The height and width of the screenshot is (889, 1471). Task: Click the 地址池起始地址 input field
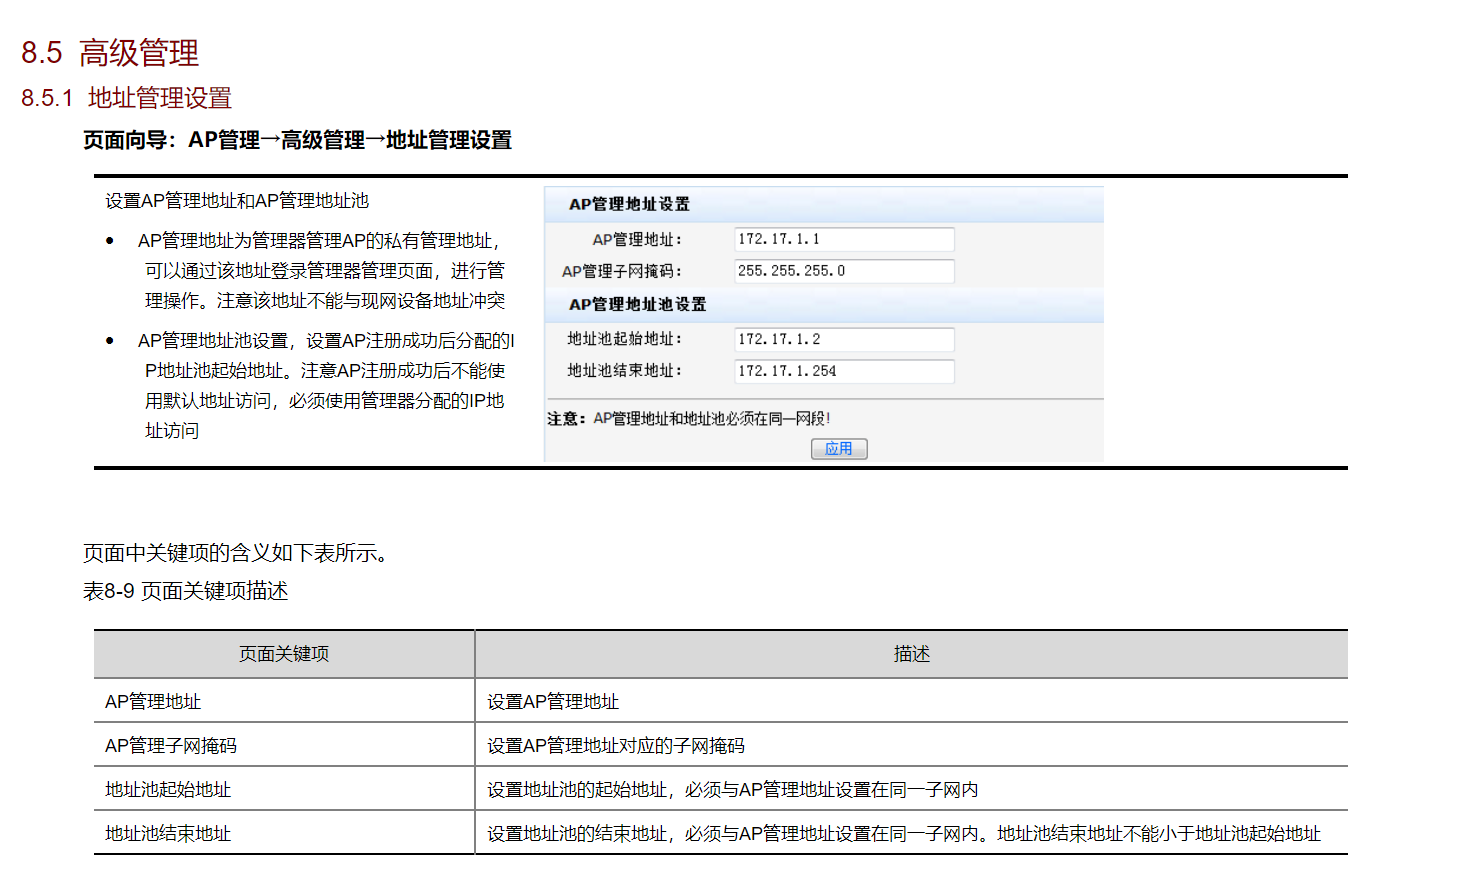point(844,339)
